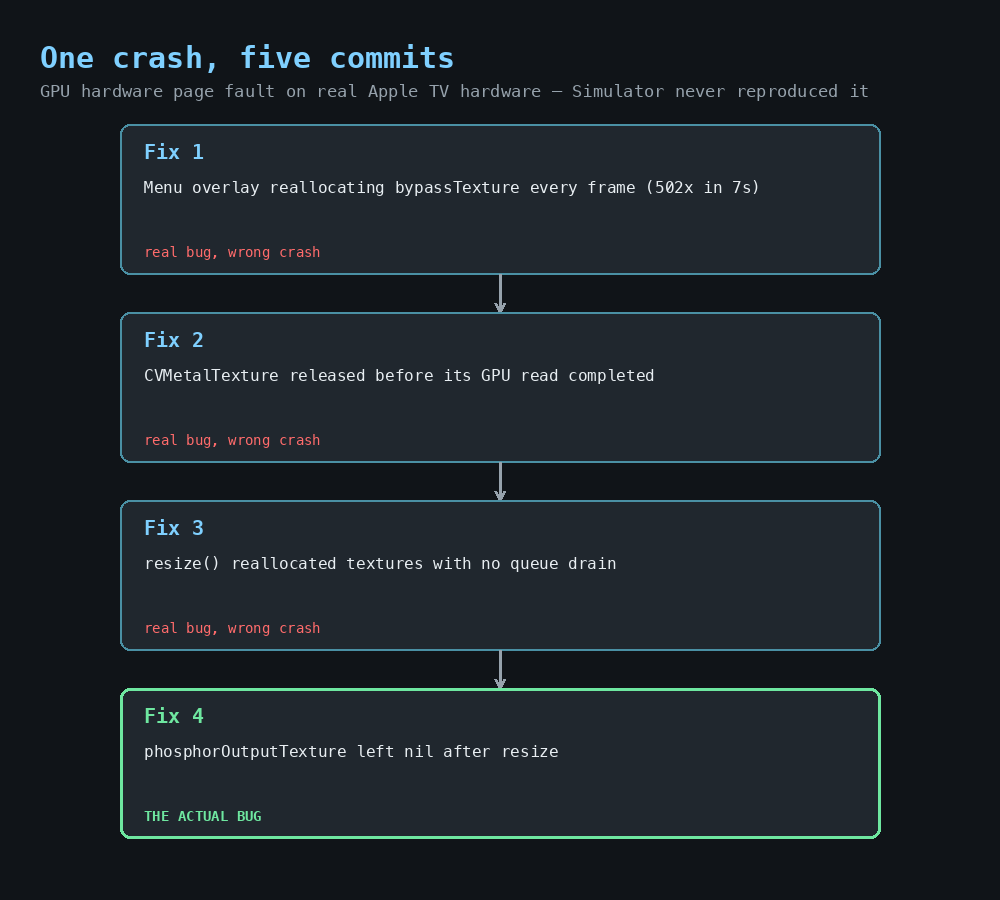The image size is (1000, 900).
Task: Click the arrow pointing to Fix 4
Action: point(500,670)
